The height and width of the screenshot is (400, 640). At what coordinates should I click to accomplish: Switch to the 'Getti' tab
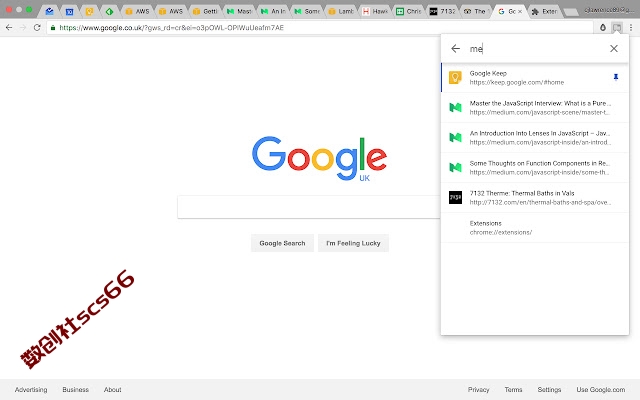204,11
